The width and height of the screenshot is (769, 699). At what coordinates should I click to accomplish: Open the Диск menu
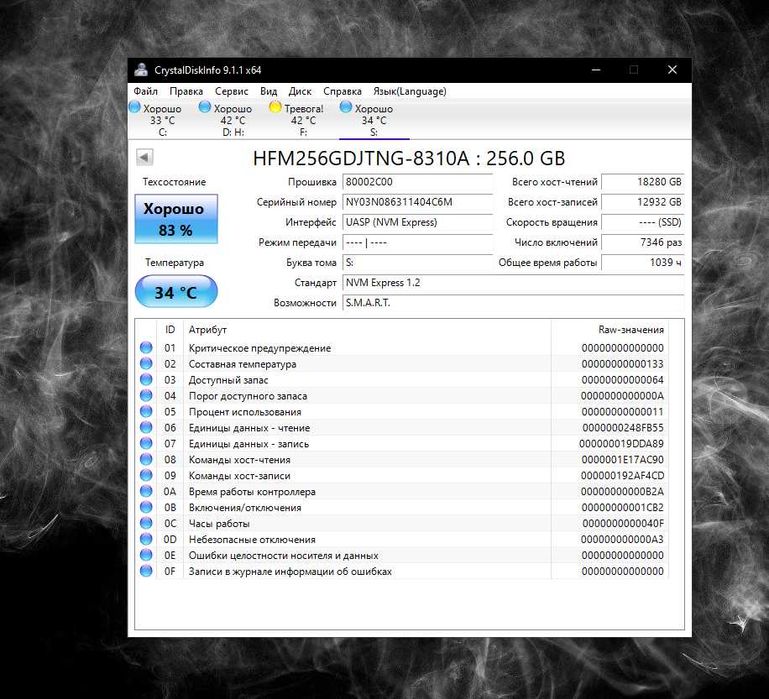300,91
